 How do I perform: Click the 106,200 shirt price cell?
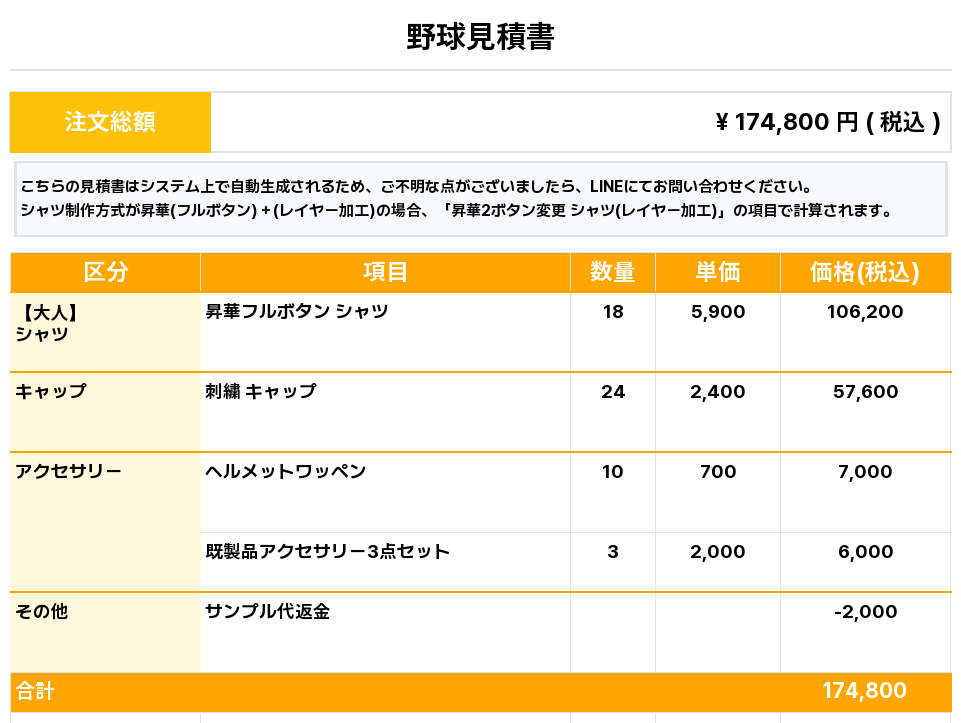coord(865,312)
